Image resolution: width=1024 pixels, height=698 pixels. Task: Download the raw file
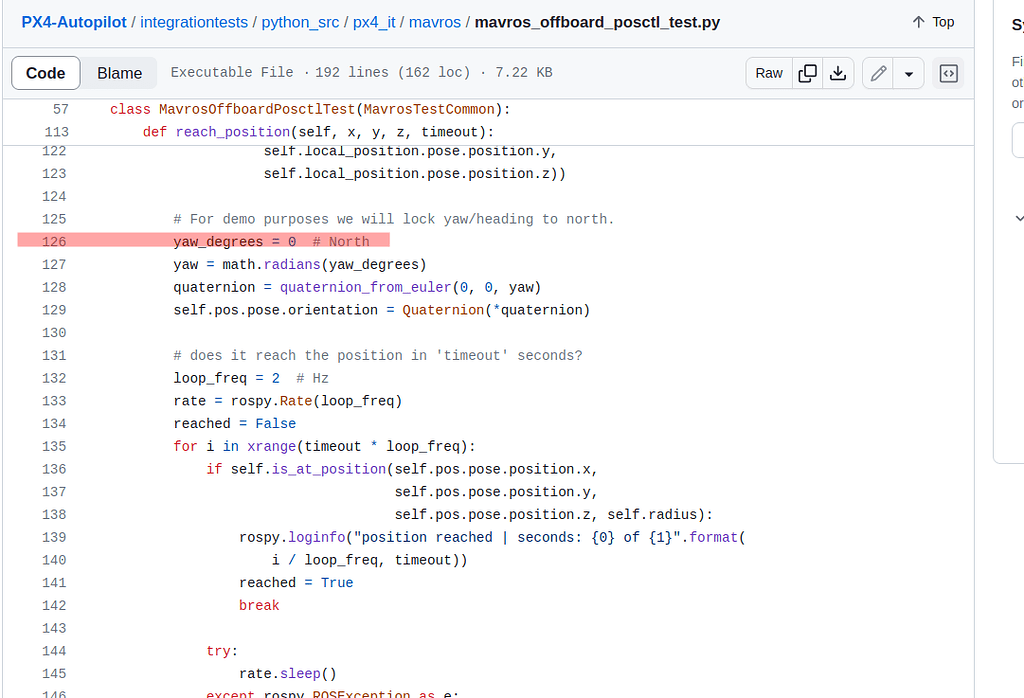click(838, 73)
